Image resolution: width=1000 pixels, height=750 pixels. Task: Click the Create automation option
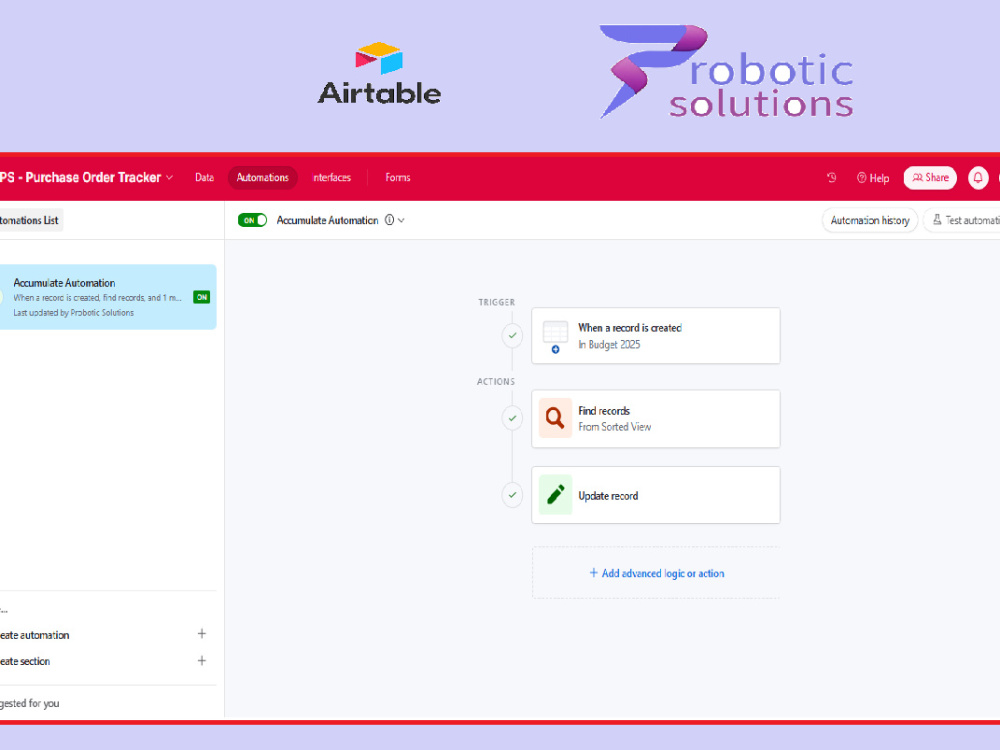(34, 635)
